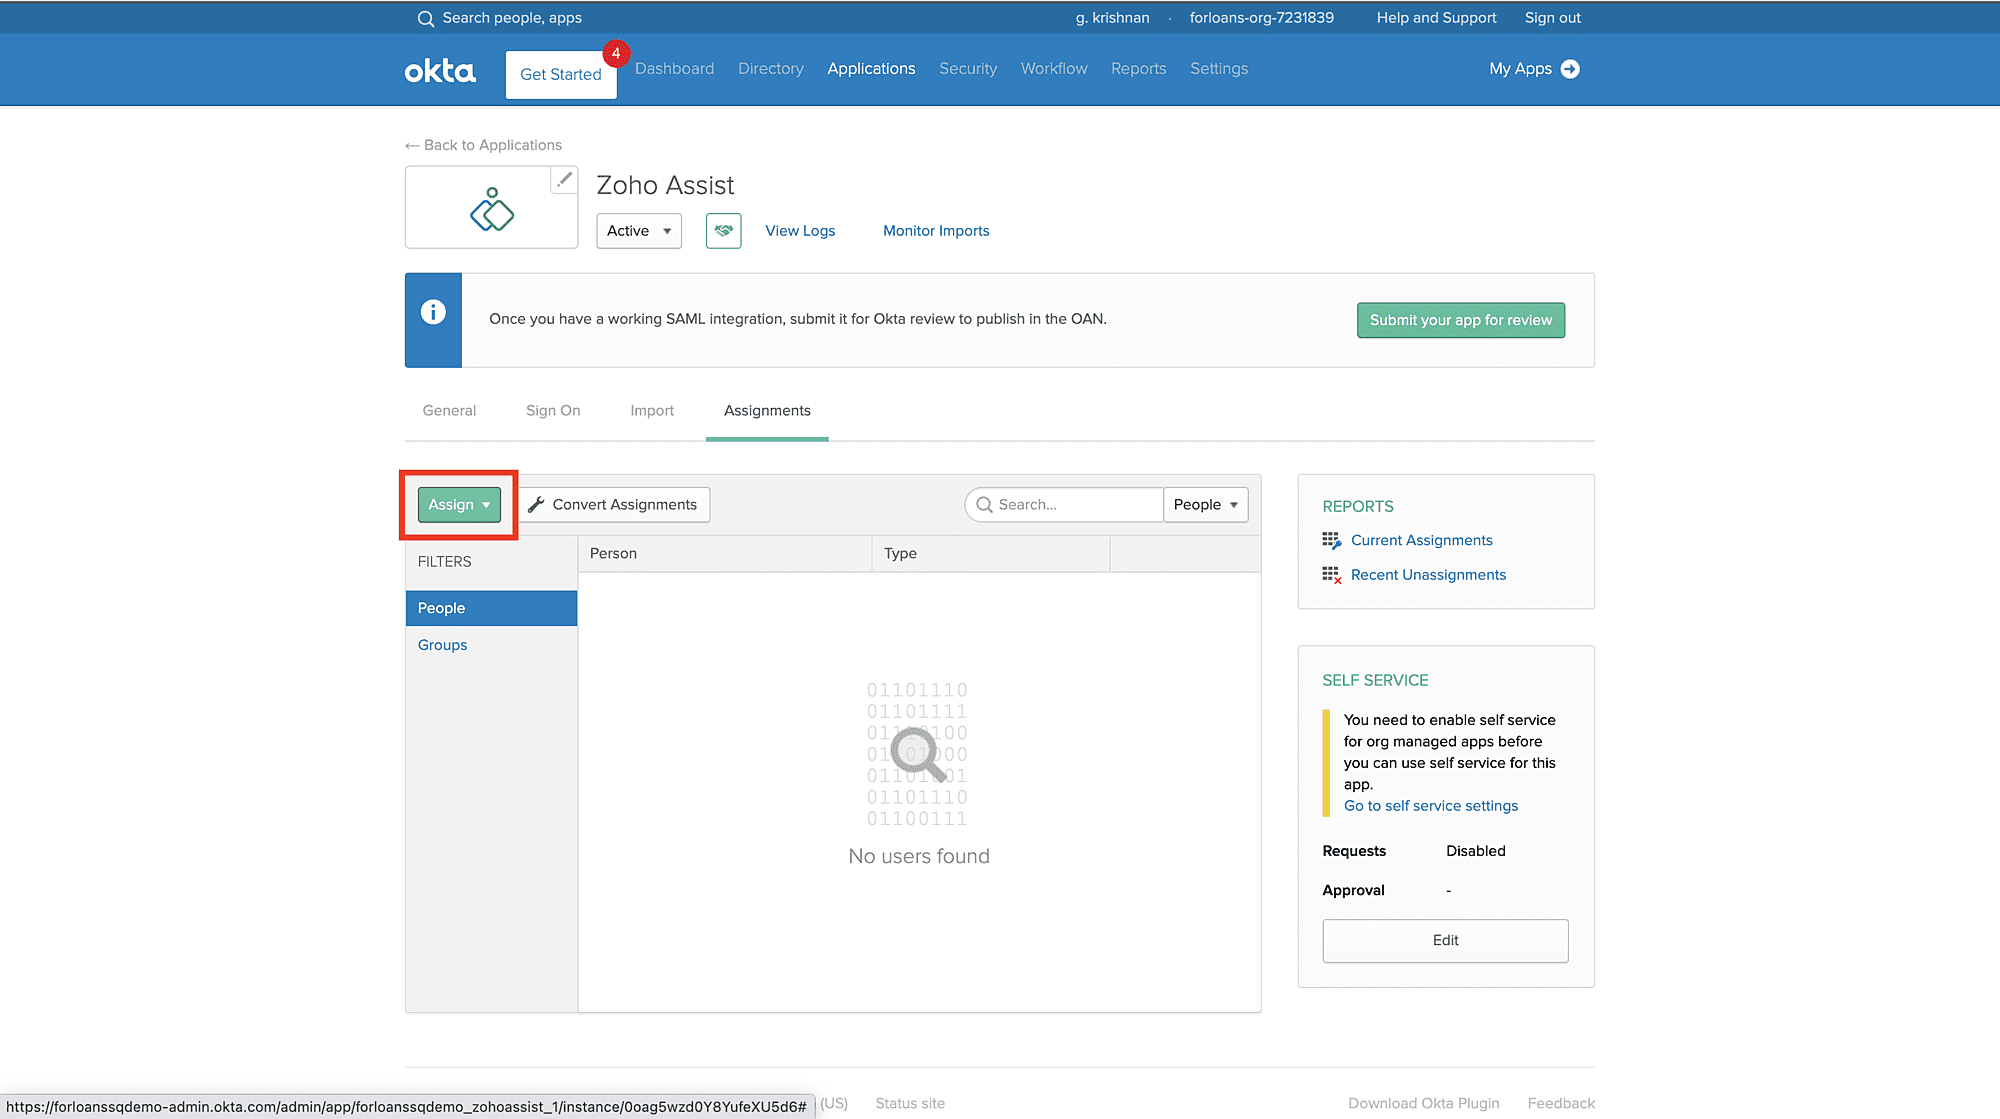Click Convert Assignments button

click(x=614, y=505)
